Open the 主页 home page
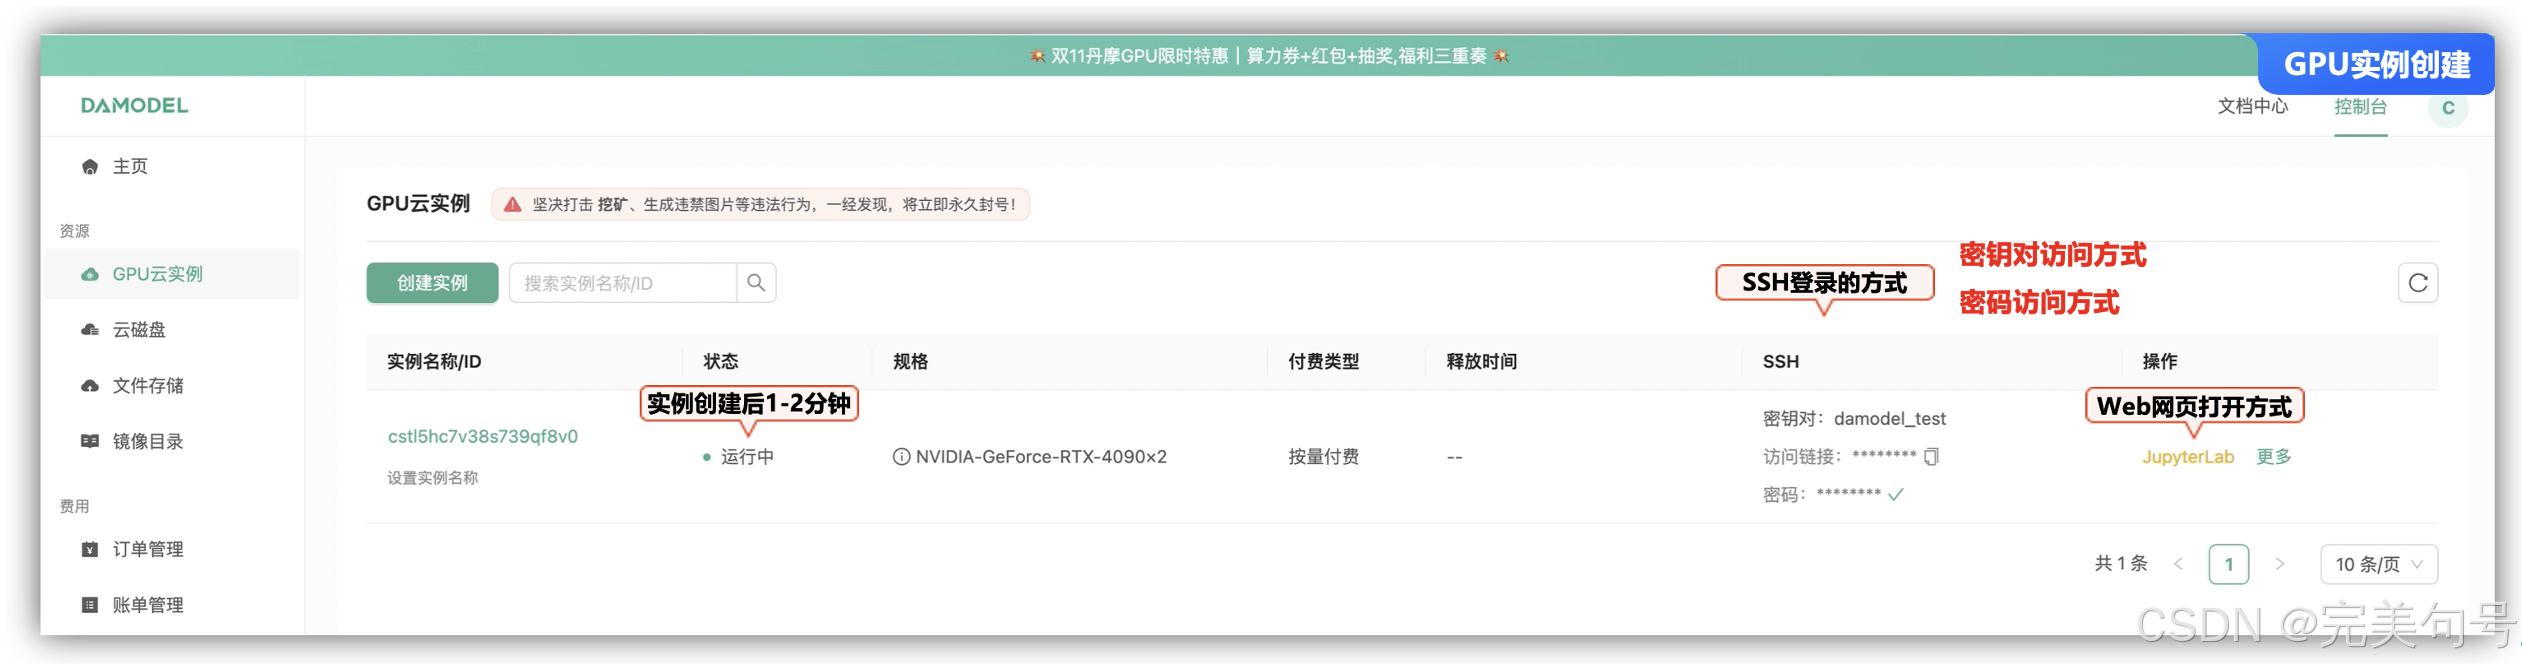The width and height of the screenshot is (2522, 666). (x=129, y=166)
